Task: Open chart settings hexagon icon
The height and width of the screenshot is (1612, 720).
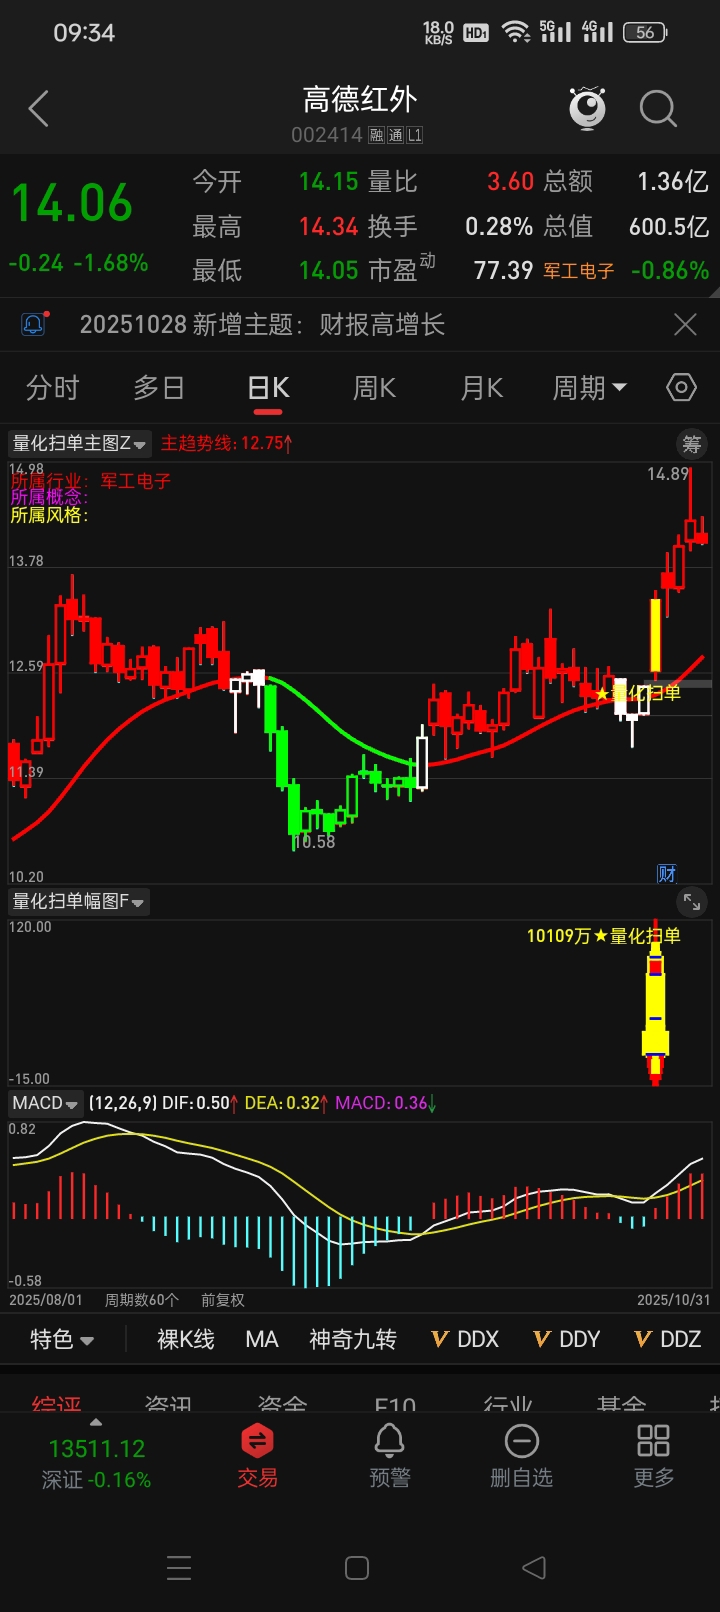Action: pyautogui.click(x=681, y=387)
